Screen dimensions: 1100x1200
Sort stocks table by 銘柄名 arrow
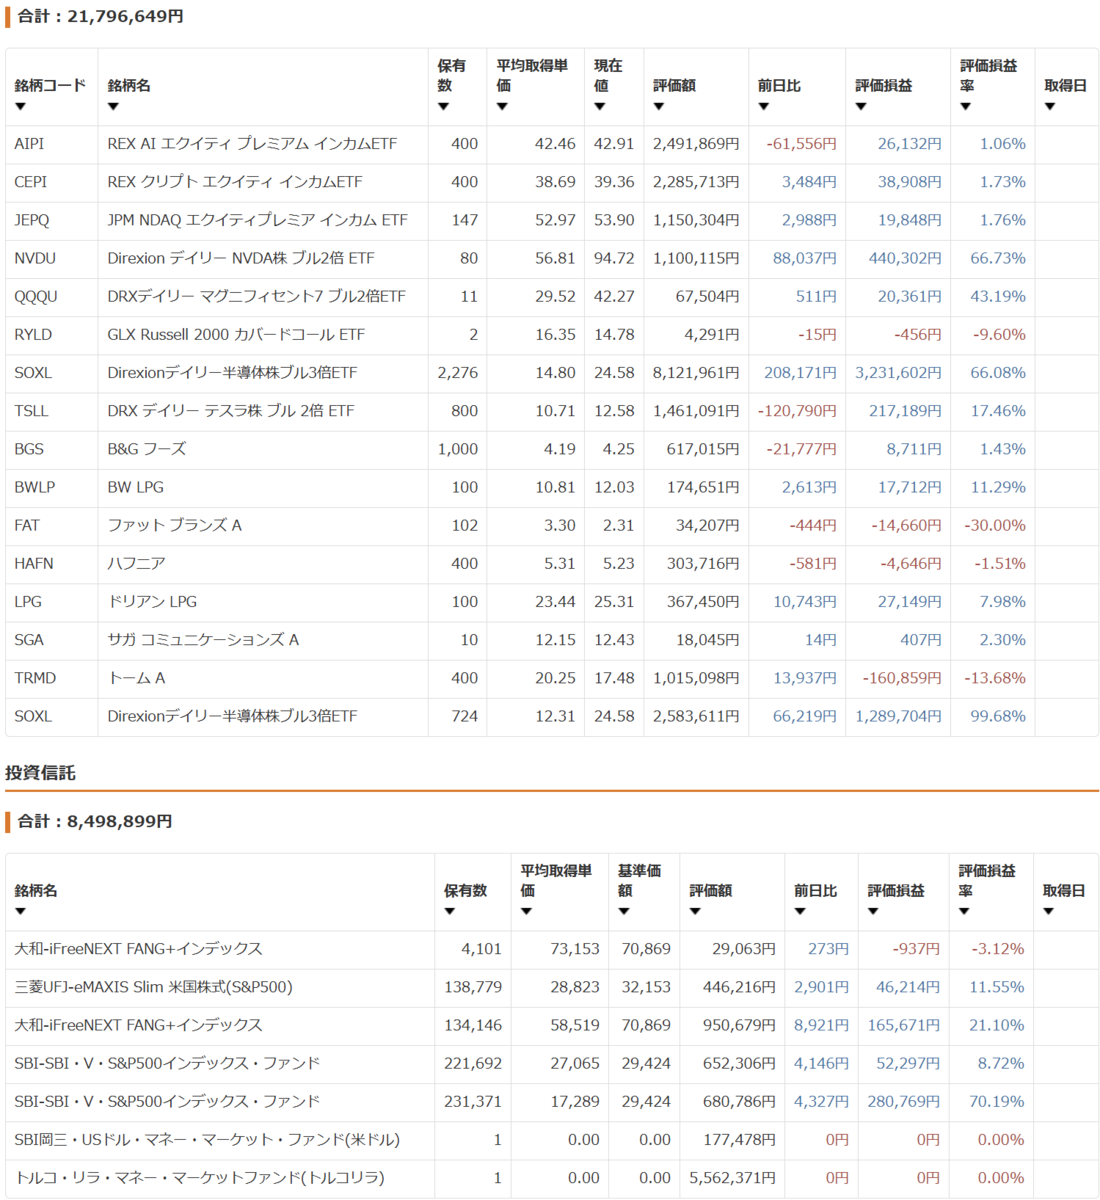point(113,106)
